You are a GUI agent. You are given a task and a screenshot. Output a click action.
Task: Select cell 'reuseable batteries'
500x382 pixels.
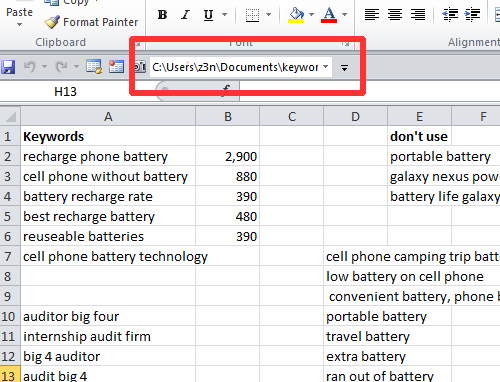[108, 237]
